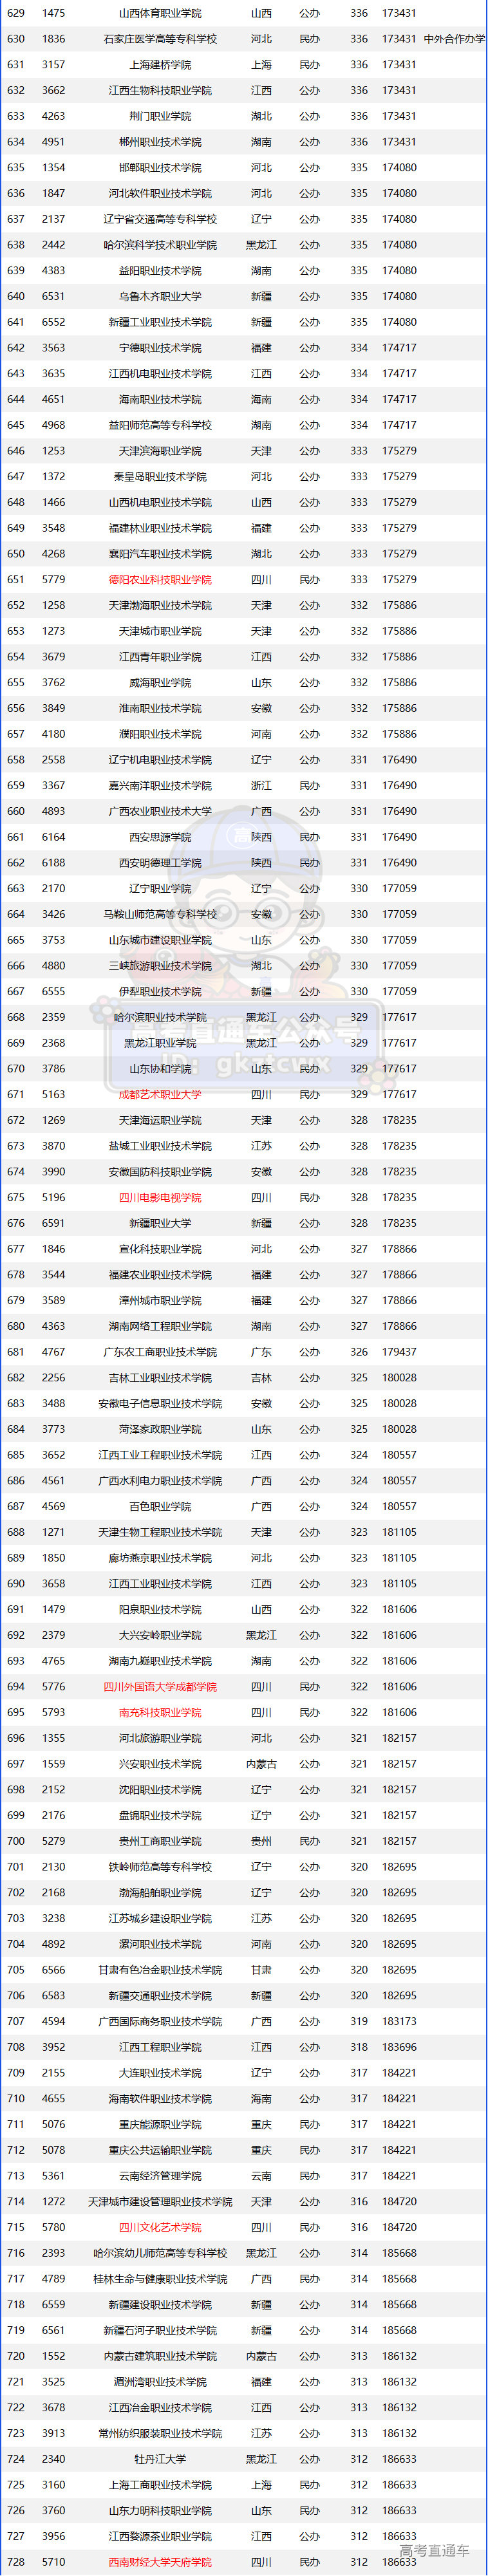This screenshot has height=2576, width=488.
Task: Select 山东协和学院 in row 670
Action: pyautogui.click(x=160, y=1069)
